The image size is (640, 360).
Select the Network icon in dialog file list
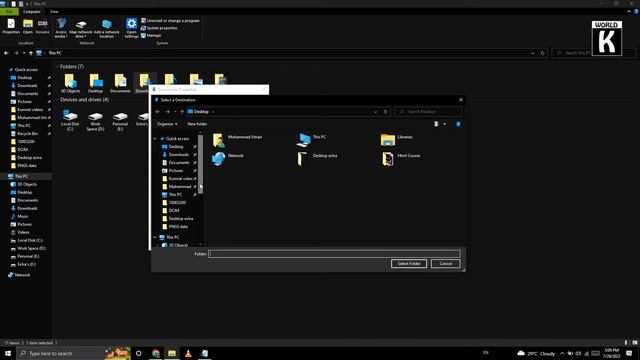228,158
